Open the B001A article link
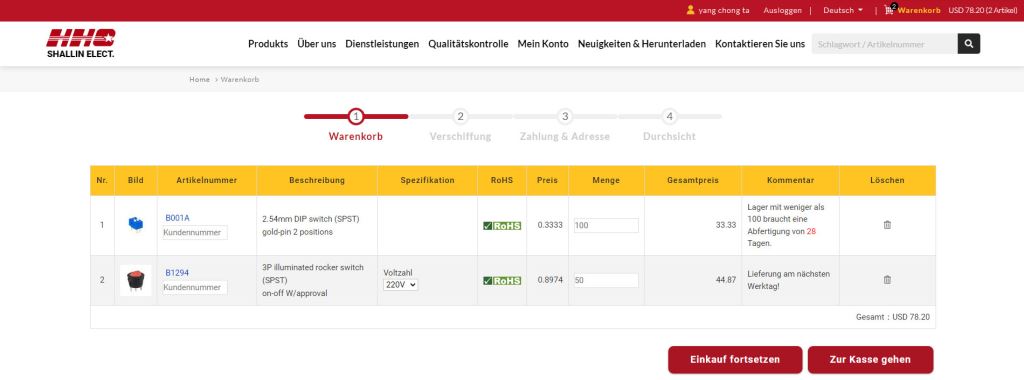 pyautogui.click(x=177, y=217)
